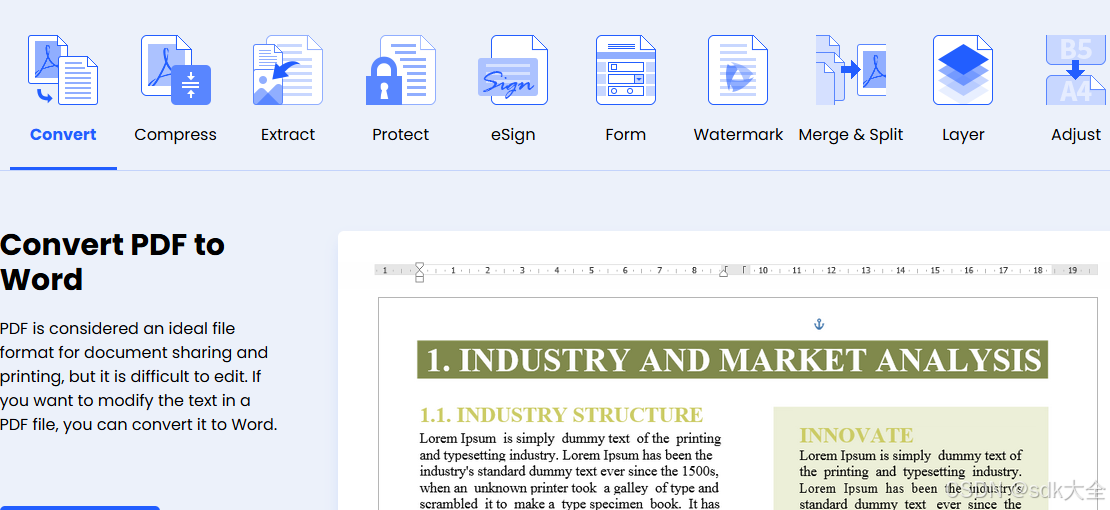Click the right indent marker on ruler
The image size is (1110, 510).
723,271
